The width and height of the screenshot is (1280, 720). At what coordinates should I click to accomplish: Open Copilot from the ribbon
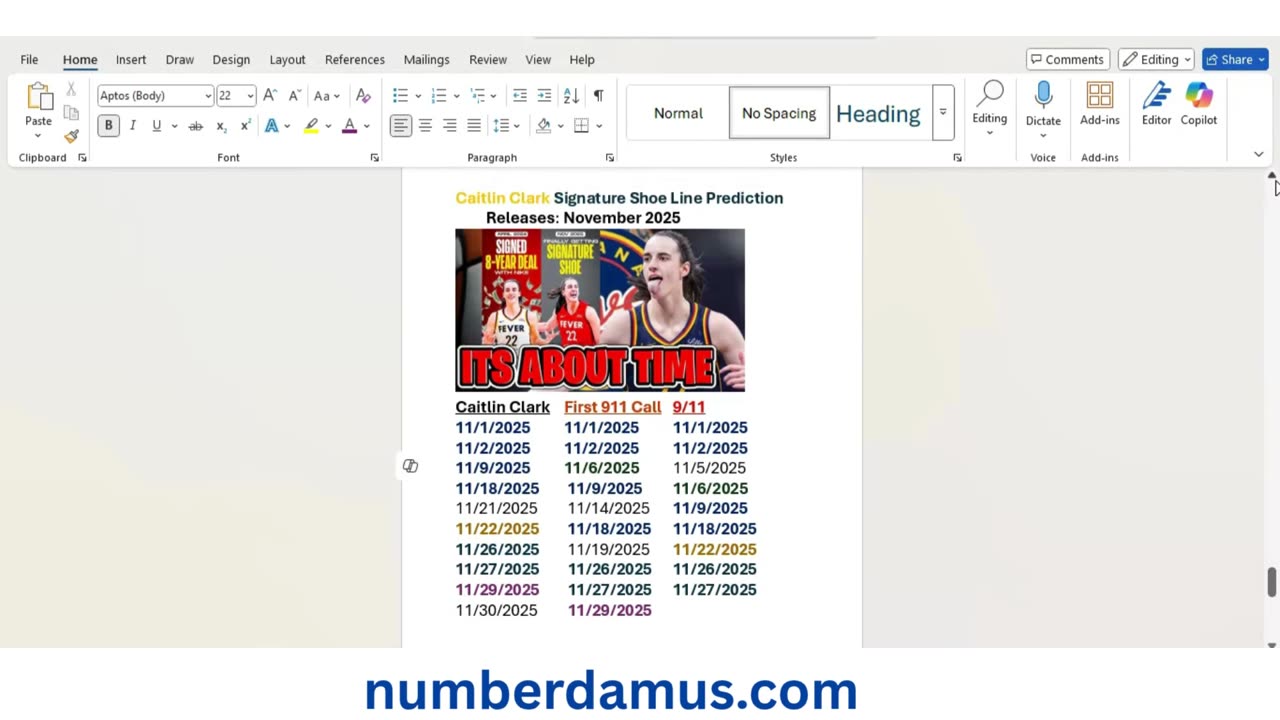tap(1199, 95)
